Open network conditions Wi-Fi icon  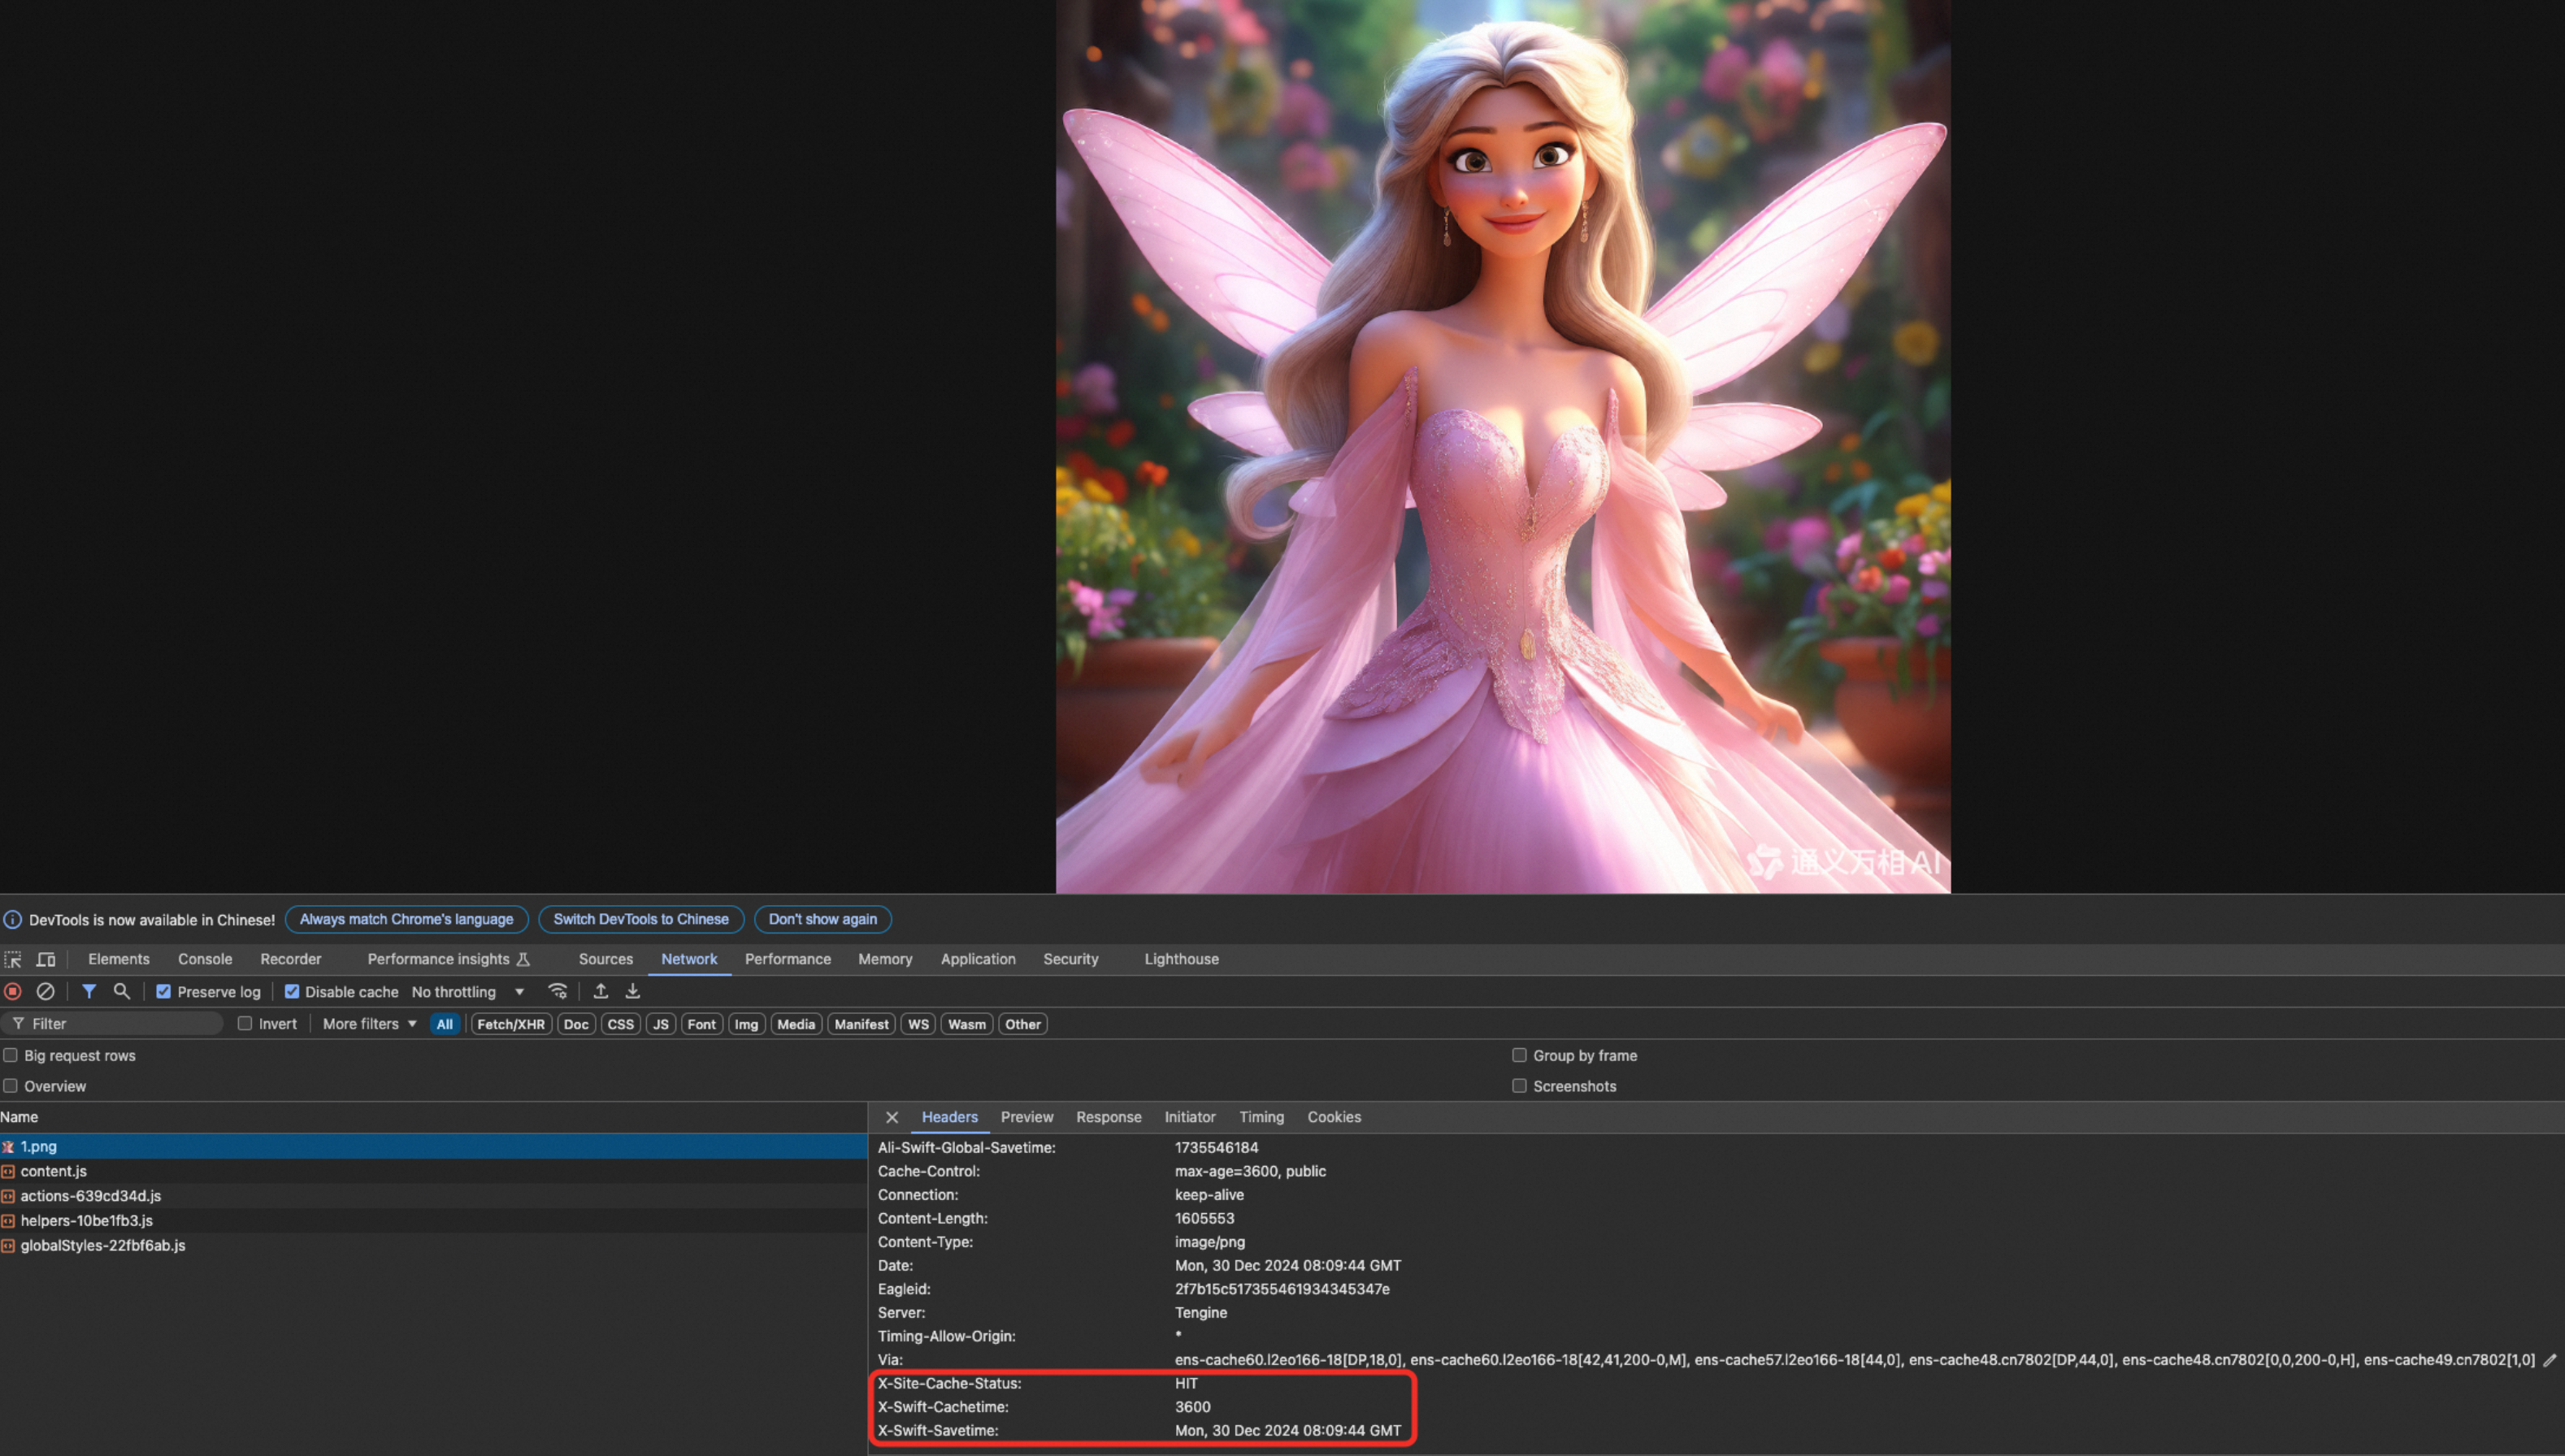[558, 991]
